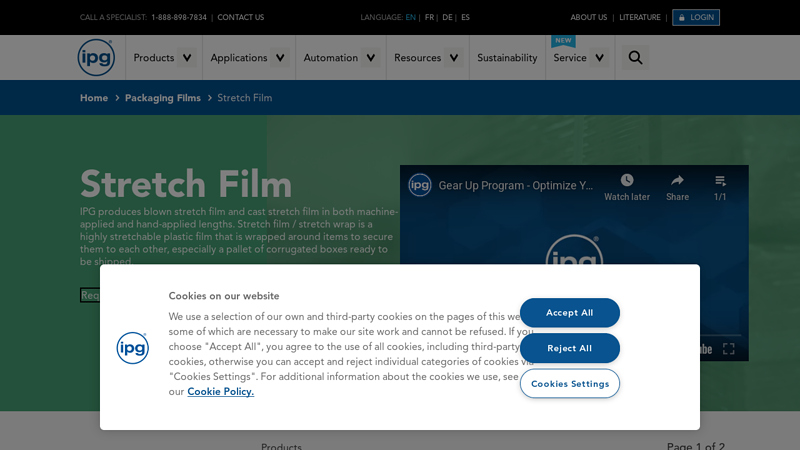Viewport: 800px width, 450px height.
Task: Open the video playlist 1/1 icon
Action: [720, 181]
